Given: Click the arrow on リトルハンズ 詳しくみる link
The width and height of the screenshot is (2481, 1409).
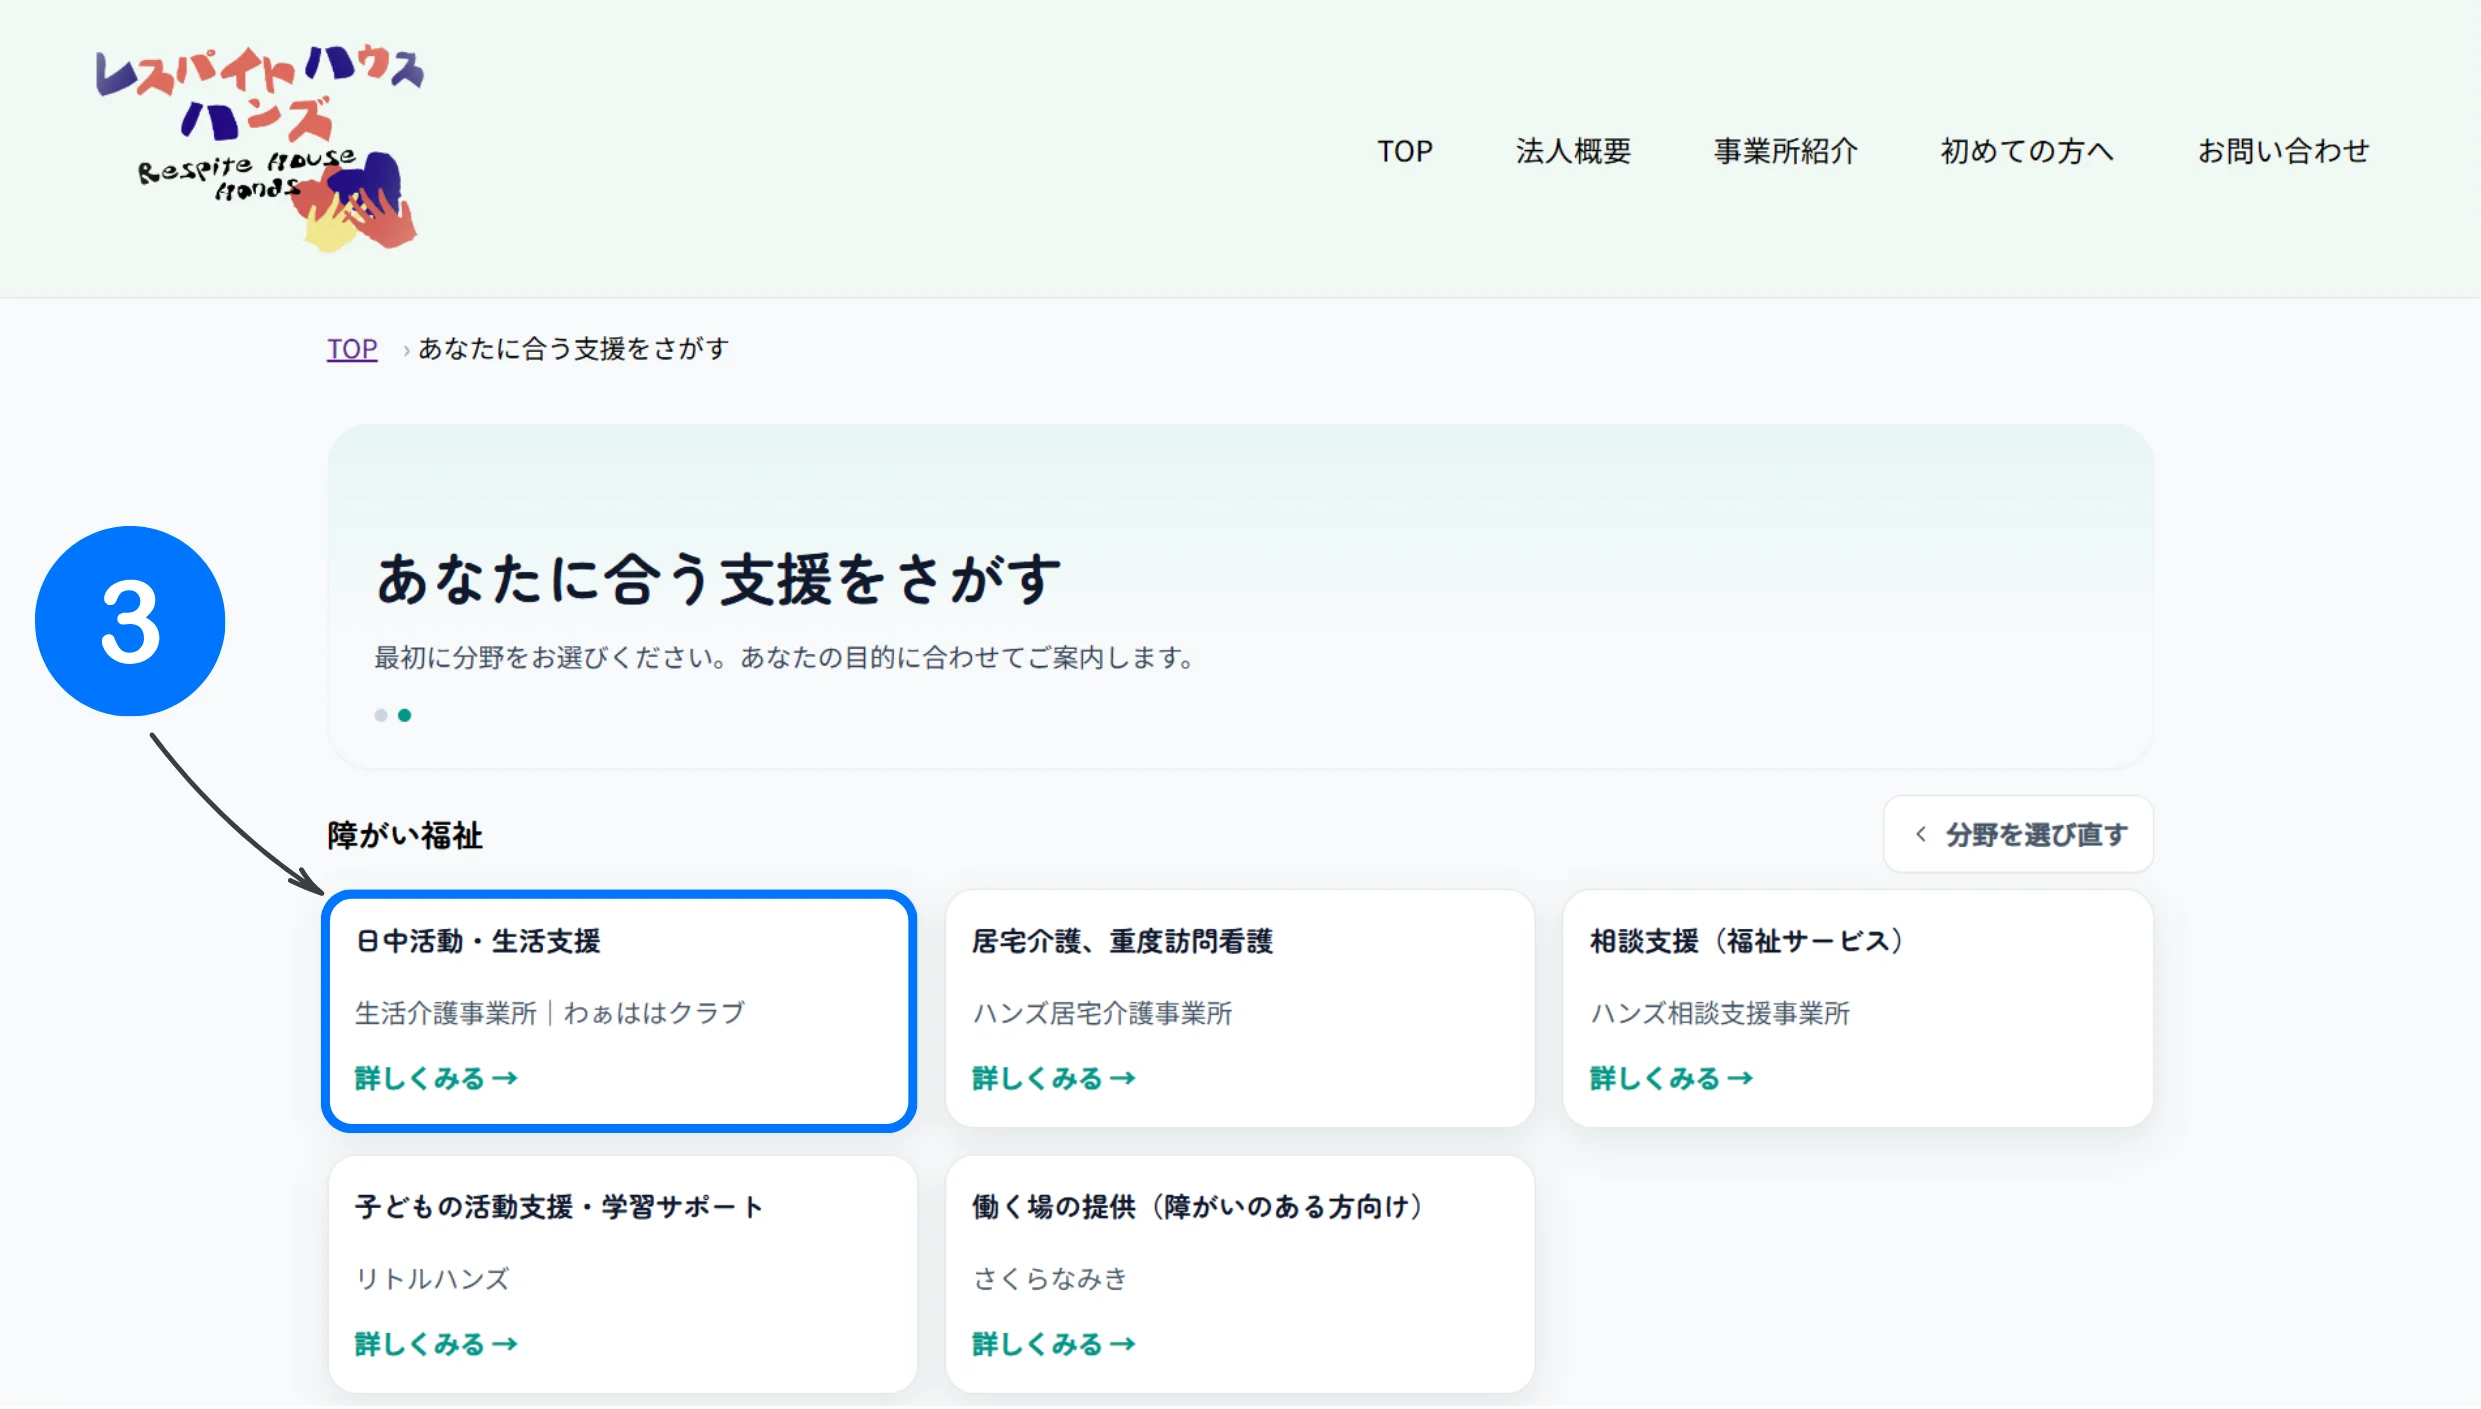Looking at the screenshot, I should click(x=507, y=1344).
